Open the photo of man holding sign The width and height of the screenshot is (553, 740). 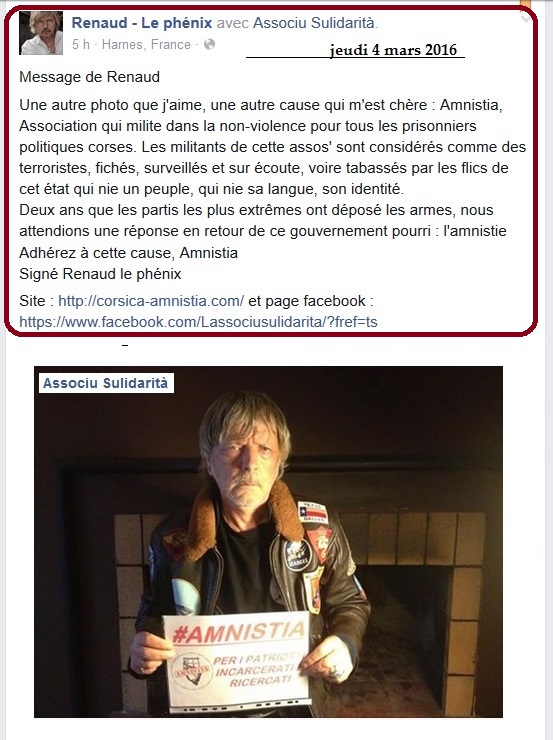[x=268, y=541]
